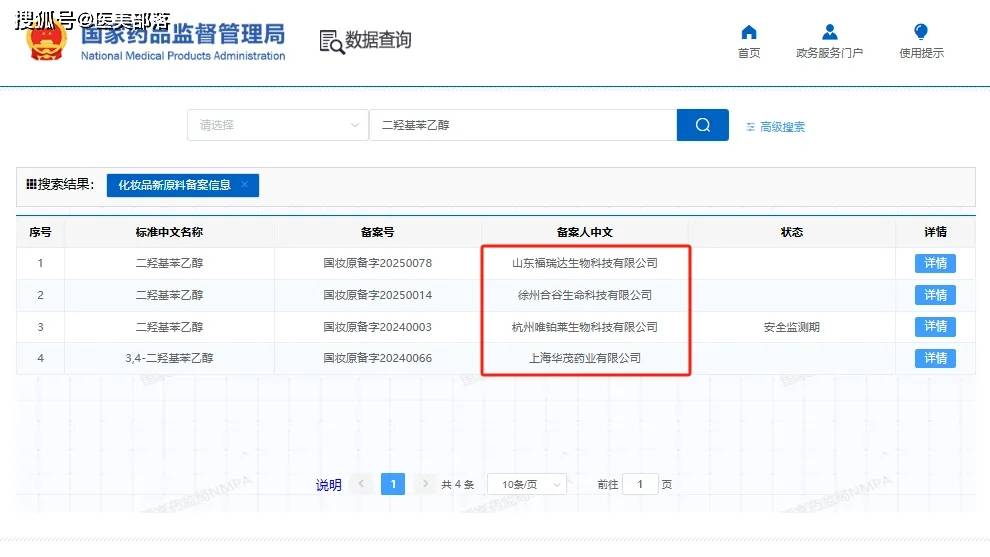
Task: Click the 数据查询 heading text
Action: pyautogui.click(x=378, y=40)
